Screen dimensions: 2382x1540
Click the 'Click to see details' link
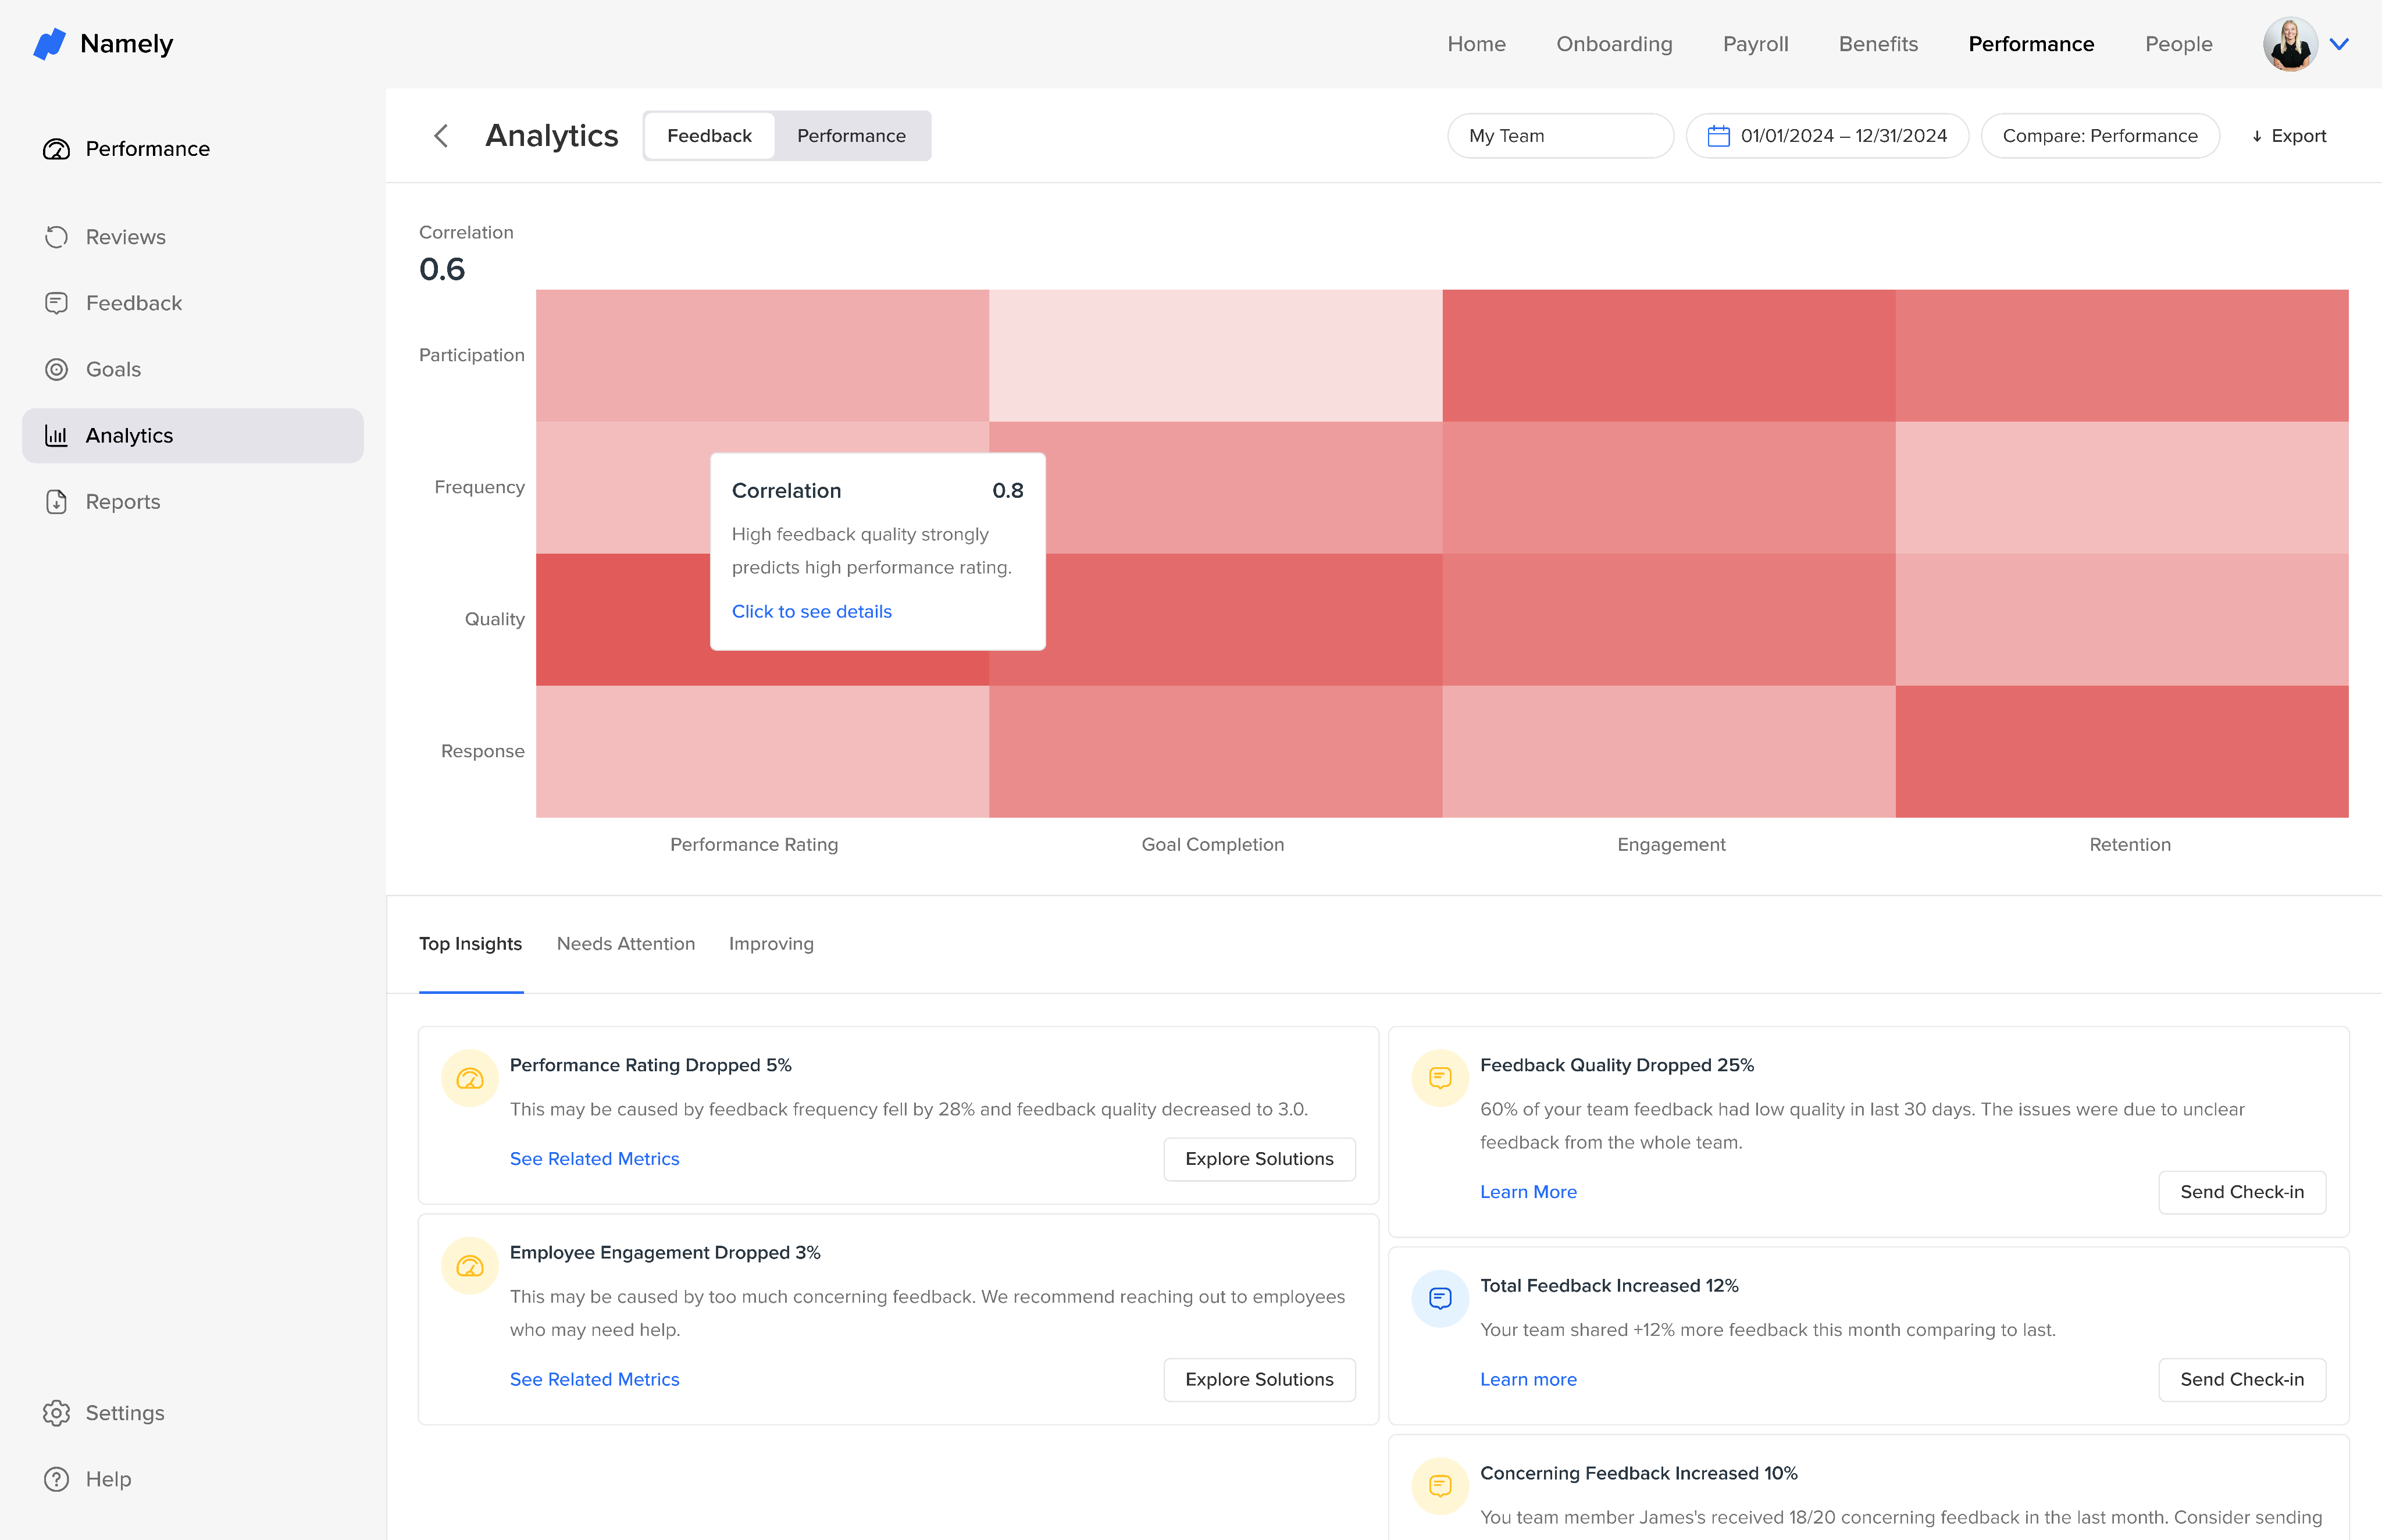pos(811,611)
